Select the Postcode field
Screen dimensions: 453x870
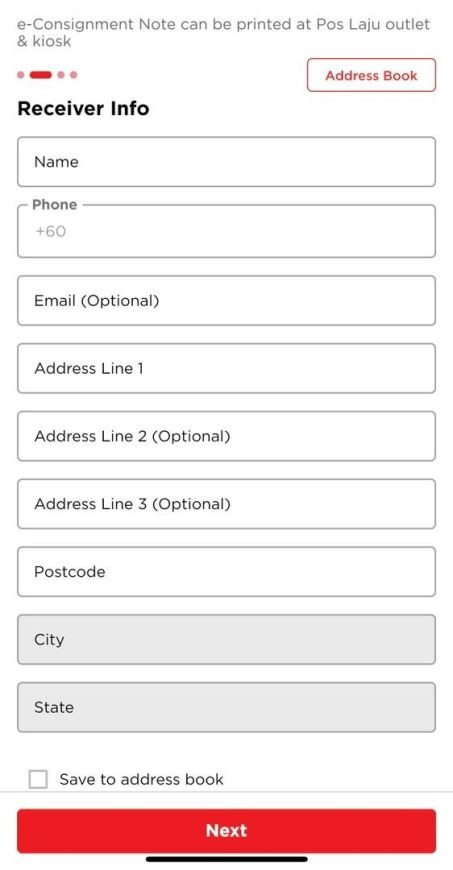(x=226, y=571)
